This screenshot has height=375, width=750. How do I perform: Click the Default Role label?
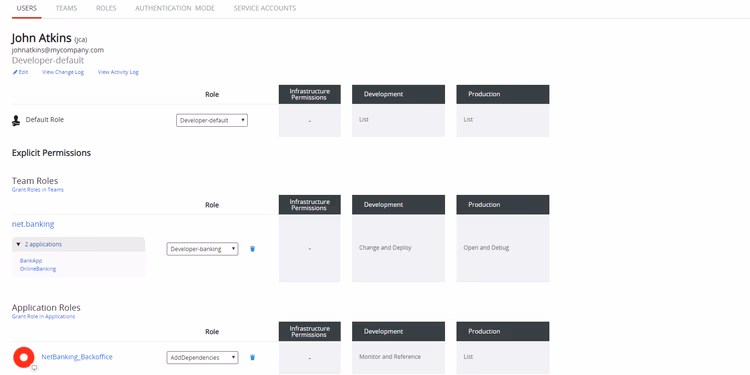[x=44, y=120]
